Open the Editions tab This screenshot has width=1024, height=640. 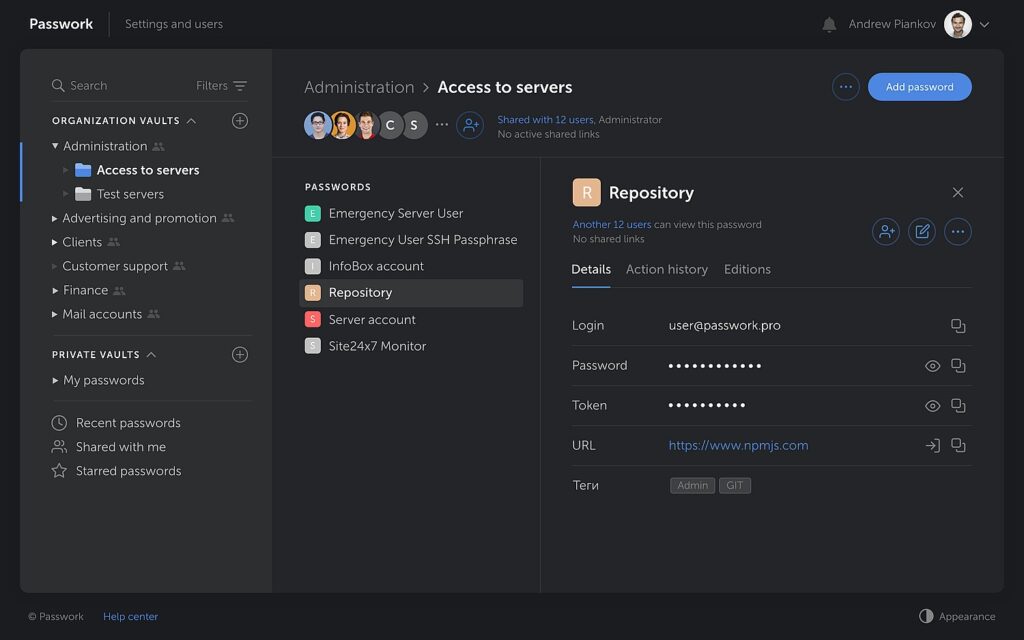point(747,269)
